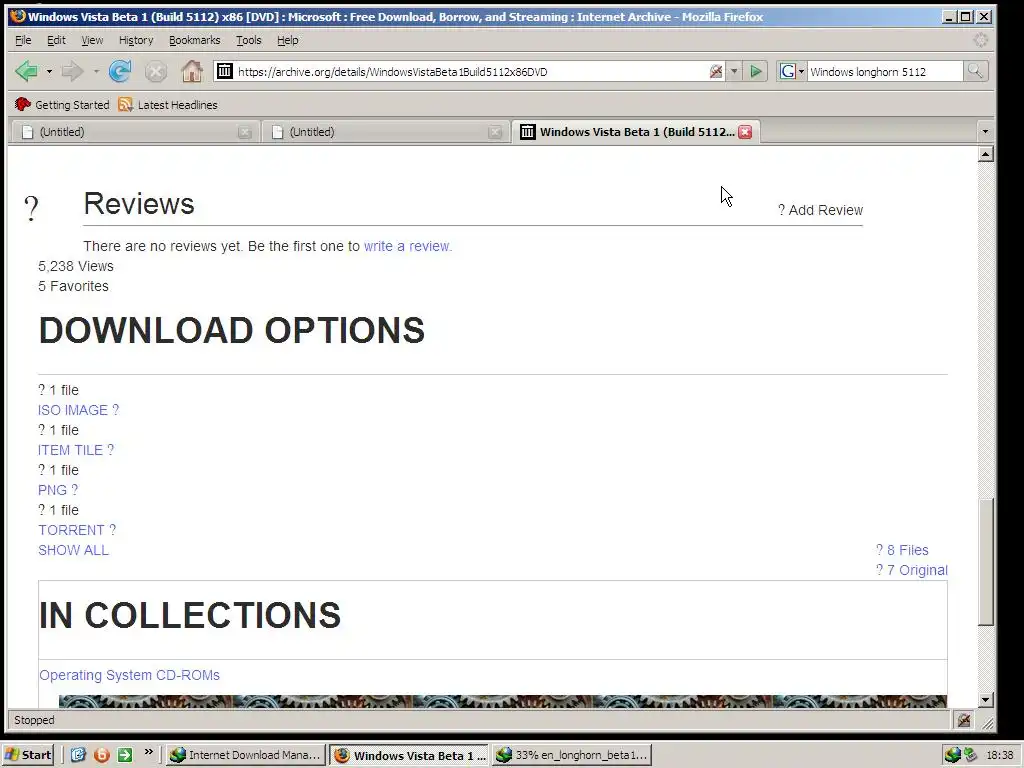This screenshot has height=768, width=1024.
Task: Click SHOW ALL download options
Action: click(x=73, y=550)
